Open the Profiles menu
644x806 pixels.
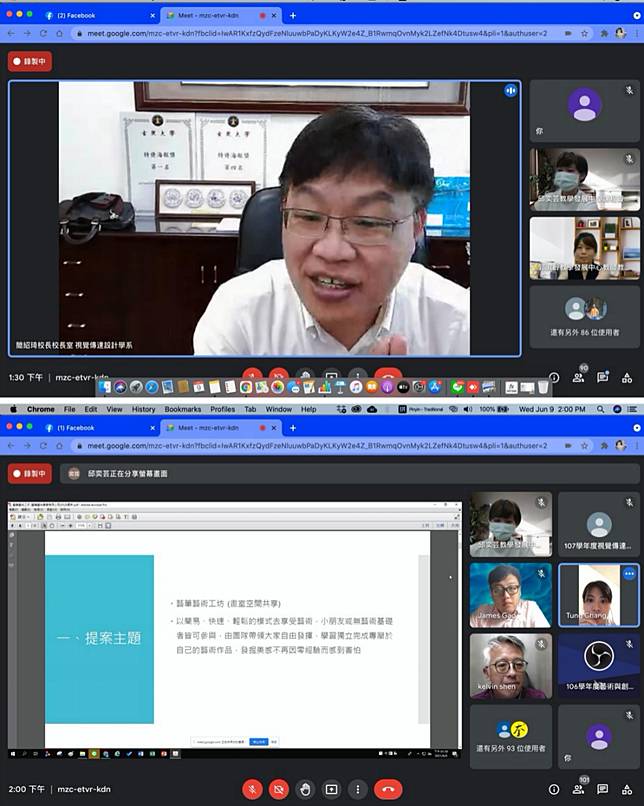223,409
